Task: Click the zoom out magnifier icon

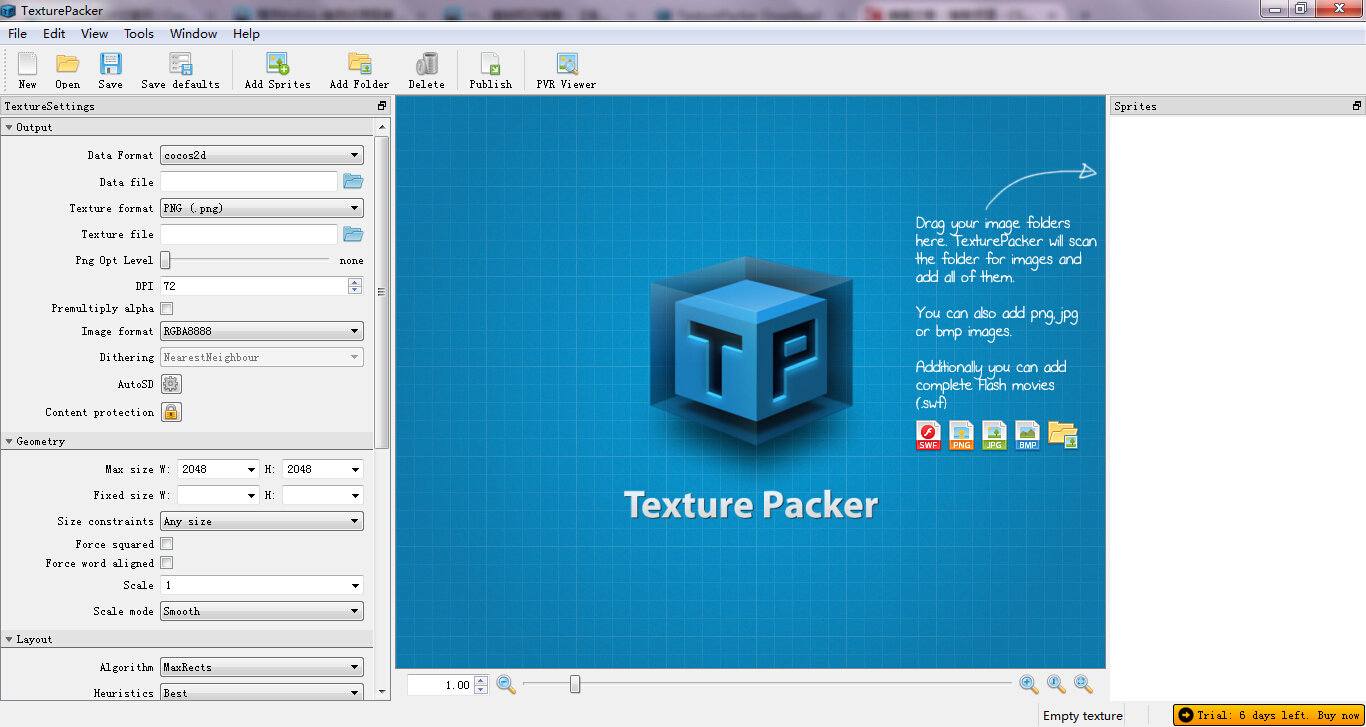Action: (x=506, y=684)
